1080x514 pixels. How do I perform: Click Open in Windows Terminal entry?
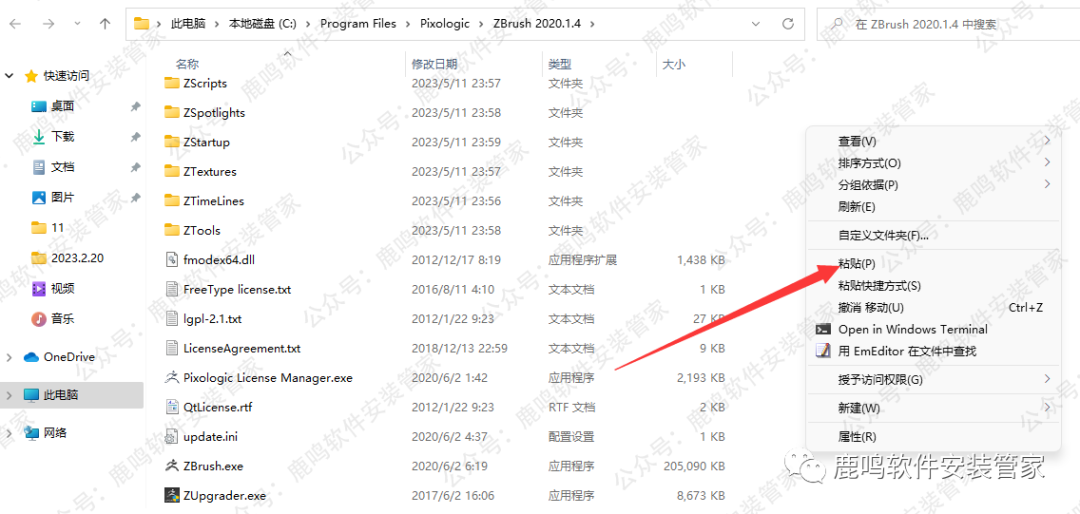point(912,329)
